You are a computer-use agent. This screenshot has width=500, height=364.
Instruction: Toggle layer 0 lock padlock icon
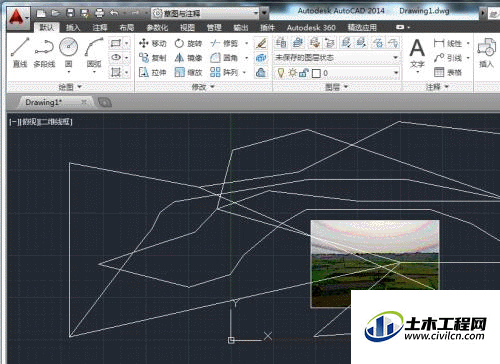[x=303, y=73]
